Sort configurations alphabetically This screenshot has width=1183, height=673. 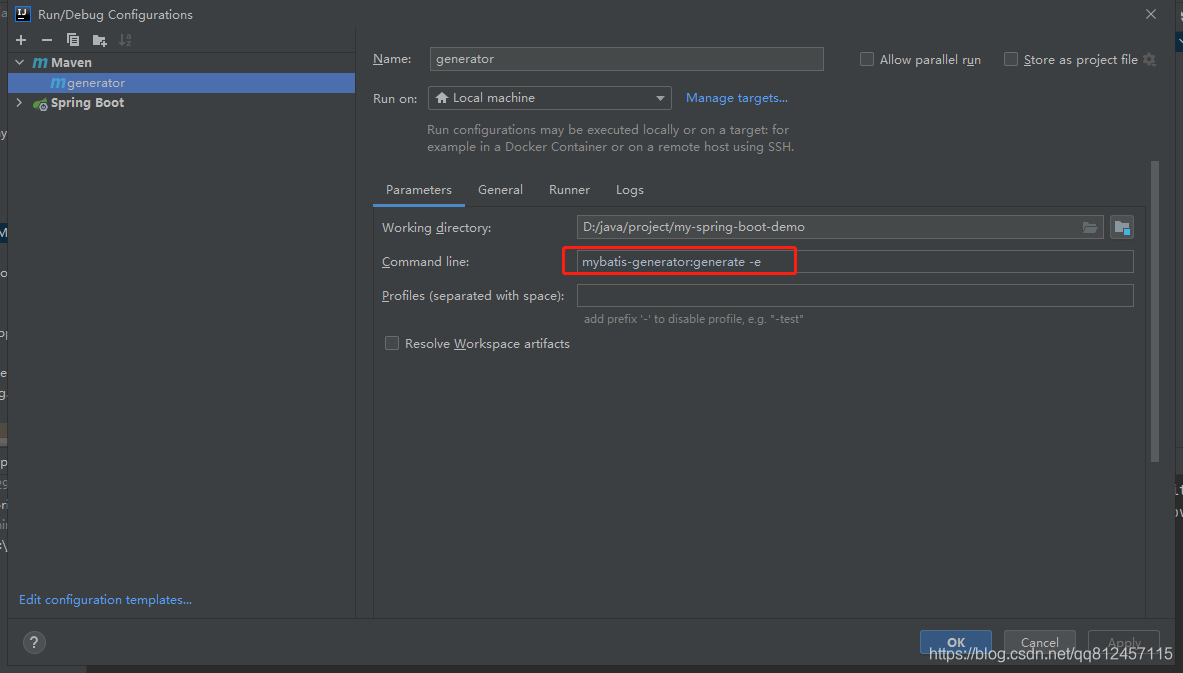click(x=125, y=40)
